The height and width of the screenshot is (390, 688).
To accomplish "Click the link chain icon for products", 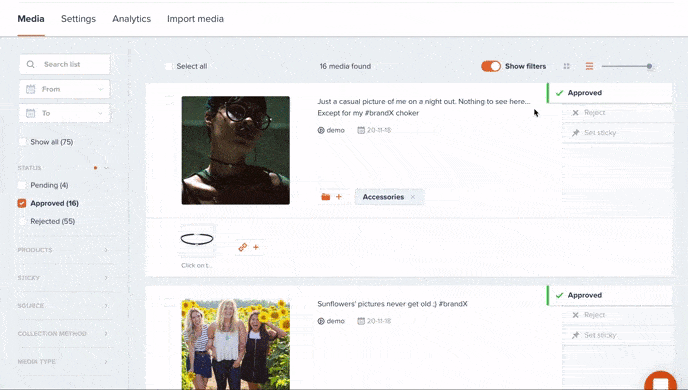I will coord(243,247).
